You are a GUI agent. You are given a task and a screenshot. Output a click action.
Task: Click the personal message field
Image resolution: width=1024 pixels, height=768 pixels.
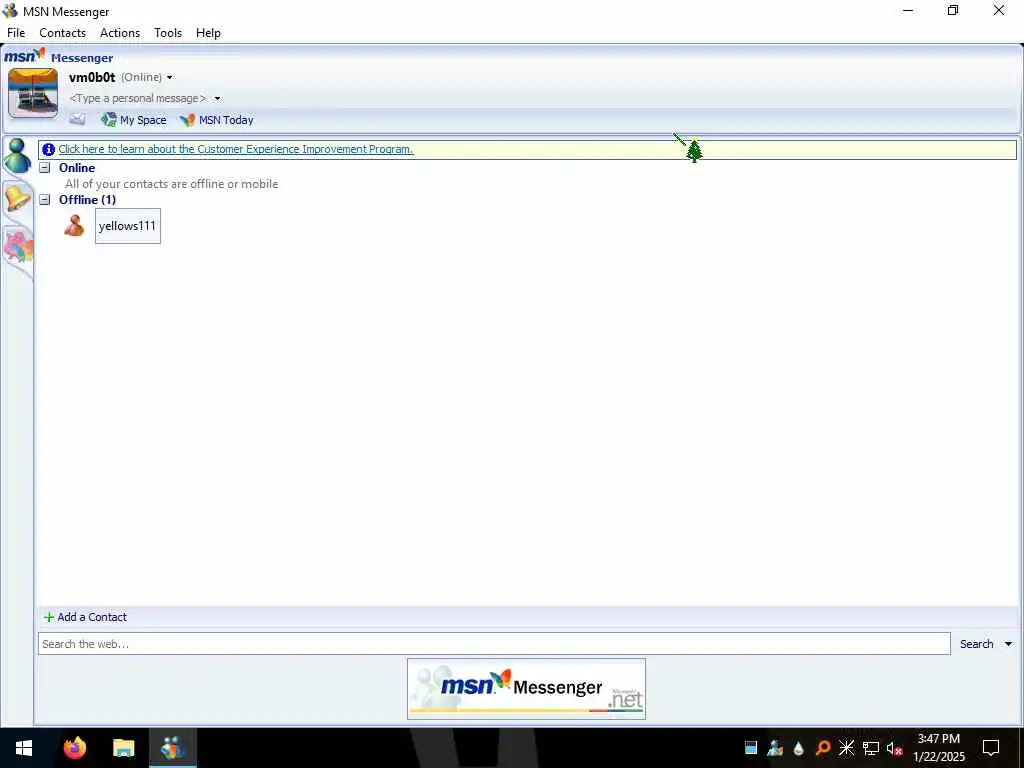coord(138,99)
